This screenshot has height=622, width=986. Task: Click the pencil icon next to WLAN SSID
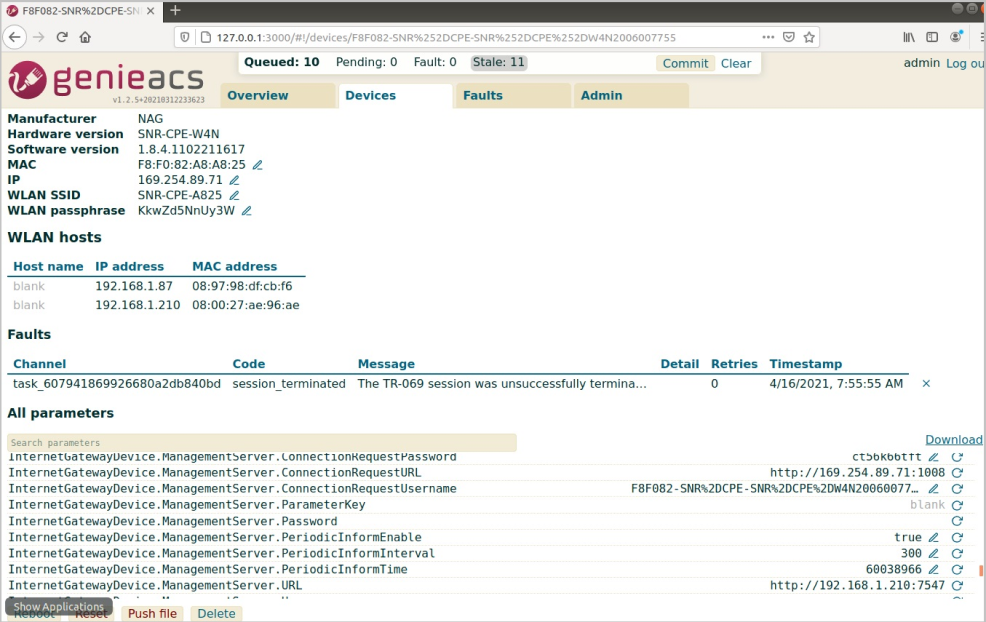pyautogui.click(x=234, y=196)
